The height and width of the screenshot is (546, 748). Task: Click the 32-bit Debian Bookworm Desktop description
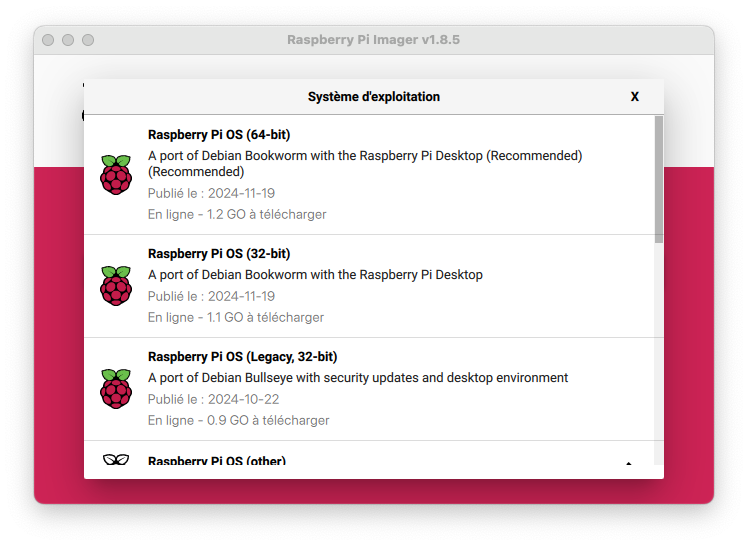click(315, 275)
